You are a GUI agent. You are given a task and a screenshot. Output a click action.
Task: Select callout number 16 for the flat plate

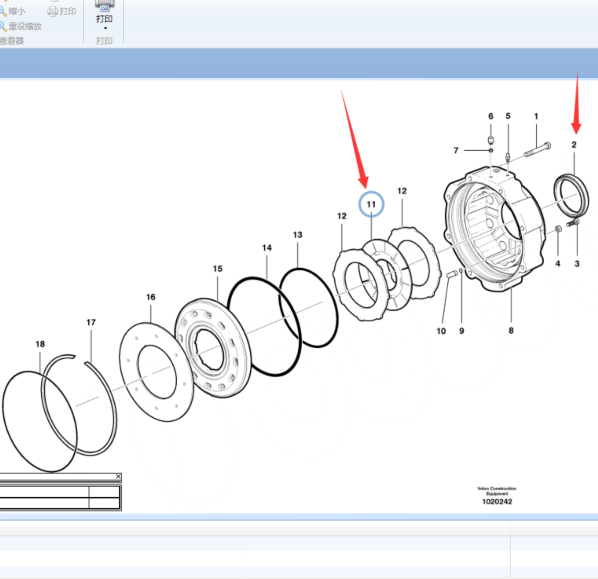click(x=151, y=297)
